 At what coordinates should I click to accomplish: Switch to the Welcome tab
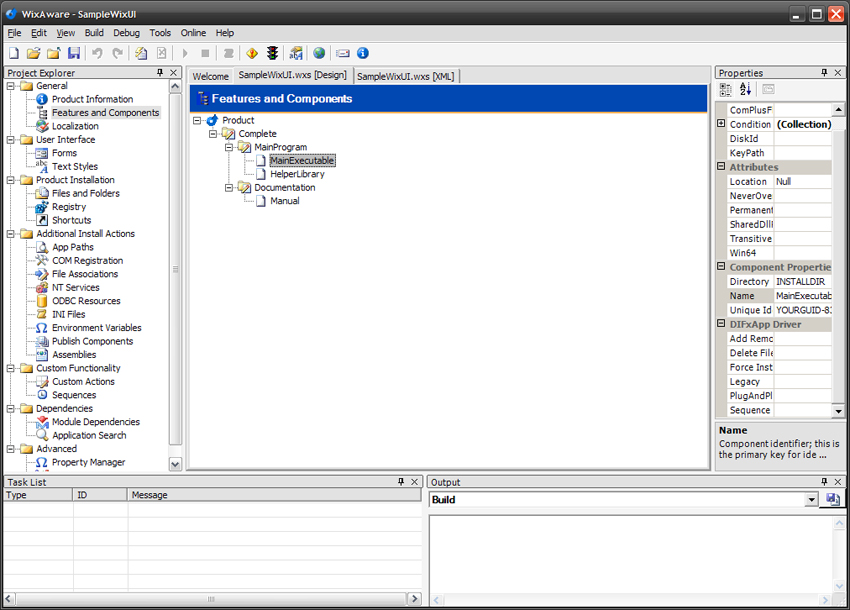point(210,76)
